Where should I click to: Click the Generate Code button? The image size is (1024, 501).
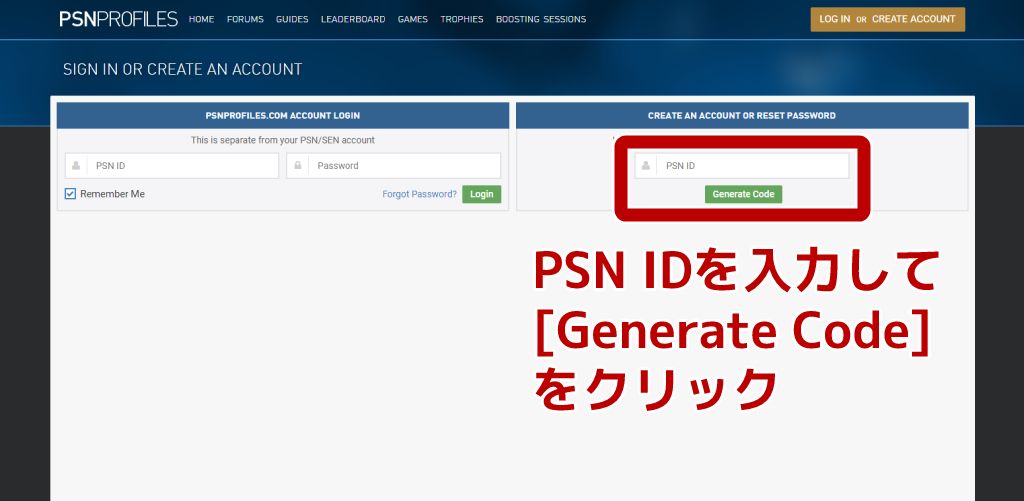[x=743, y=194]
